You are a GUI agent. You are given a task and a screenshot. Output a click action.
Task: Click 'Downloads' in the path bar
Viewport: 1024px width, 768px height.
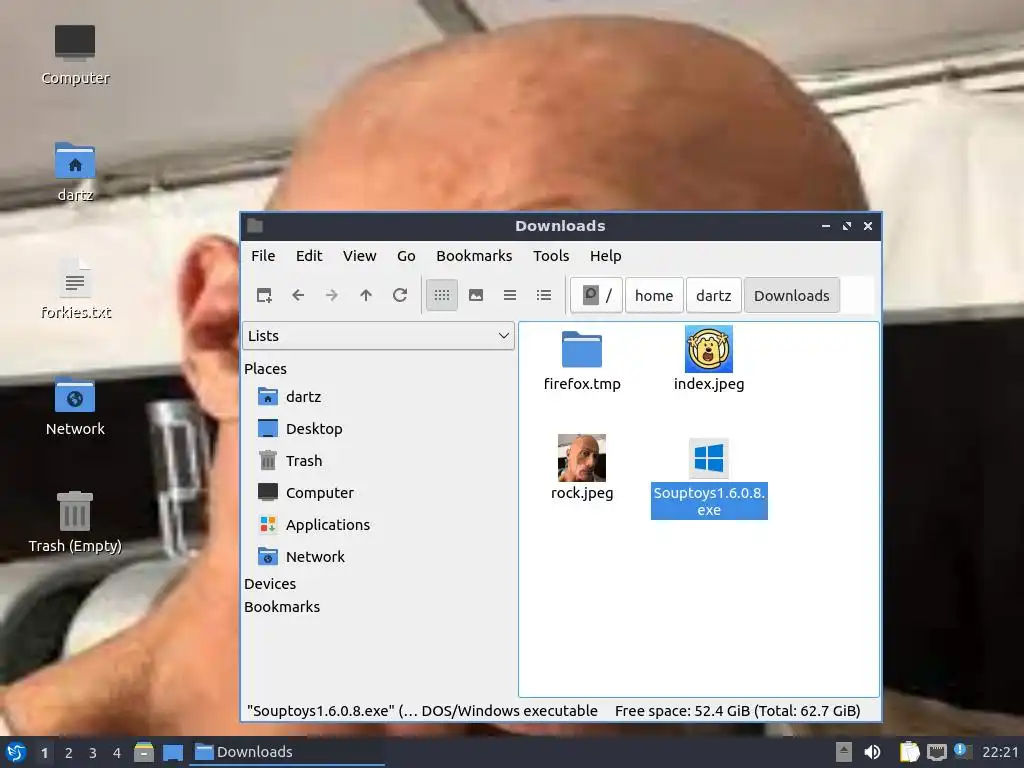(792, 295)
